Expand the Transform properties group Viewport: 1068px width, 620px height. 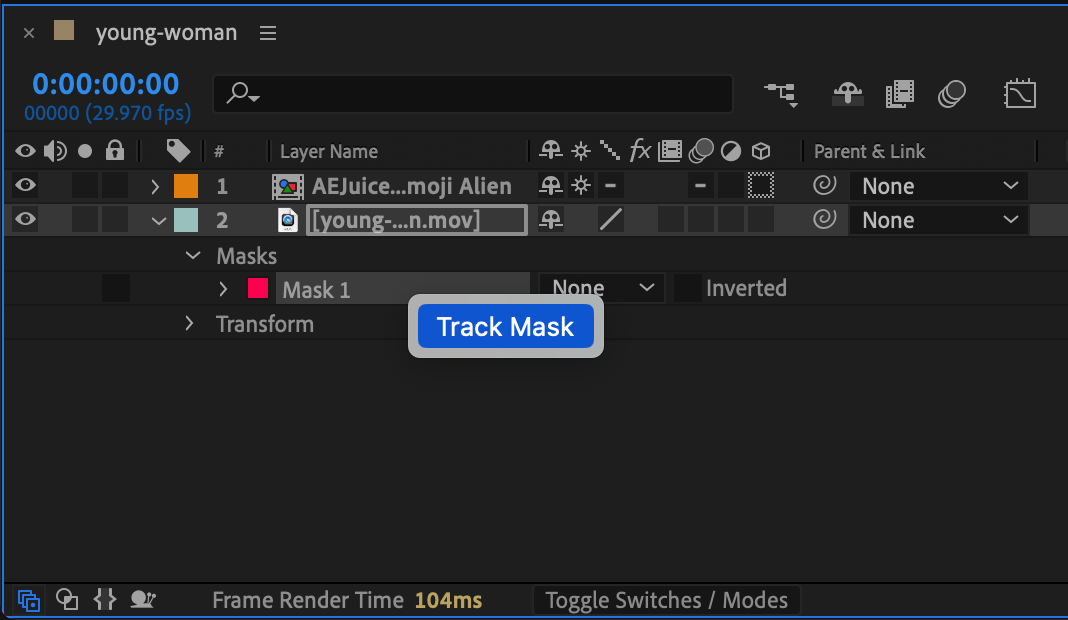(189, 324)
